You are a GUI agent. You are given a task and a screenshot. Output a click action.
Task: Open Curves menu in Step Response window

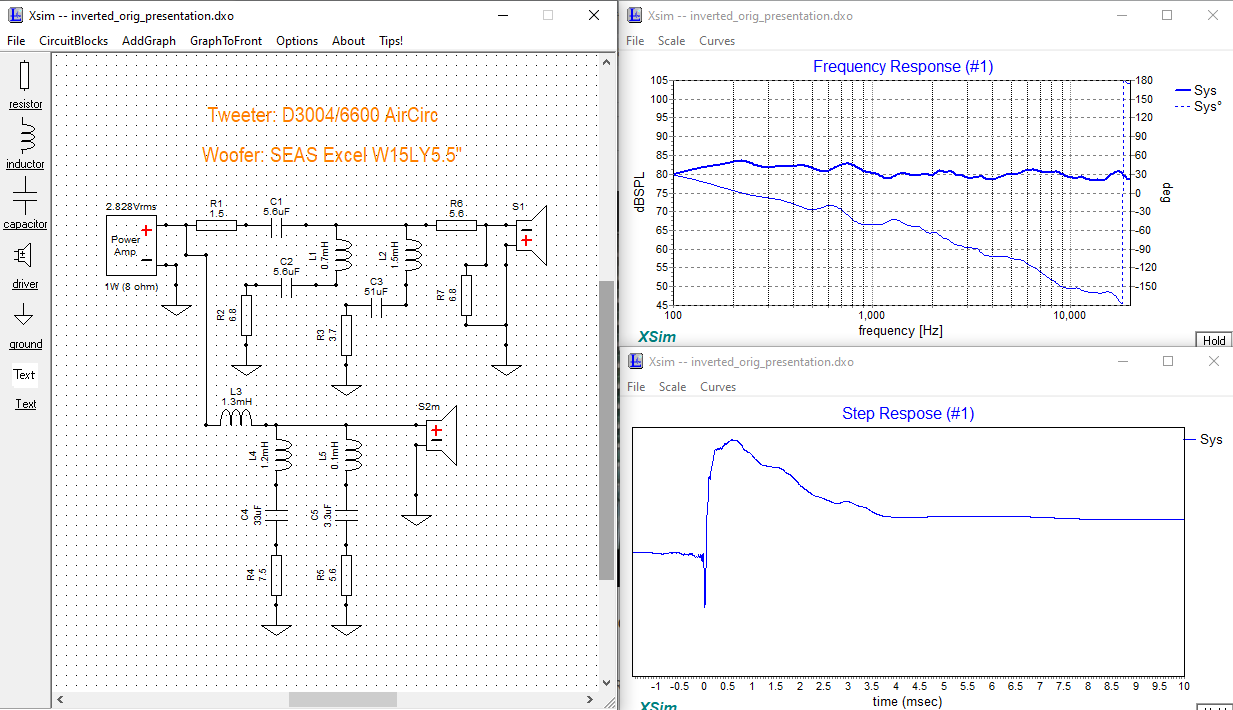pyautogui.click(x=717, y=387)
